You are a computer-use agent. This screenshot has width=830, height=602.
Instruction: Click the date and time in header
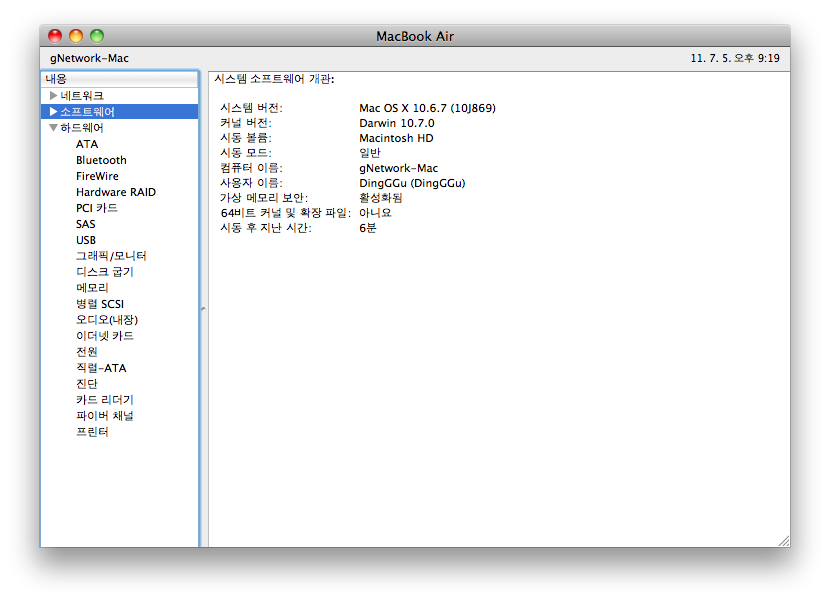click(x=735, y=58)
